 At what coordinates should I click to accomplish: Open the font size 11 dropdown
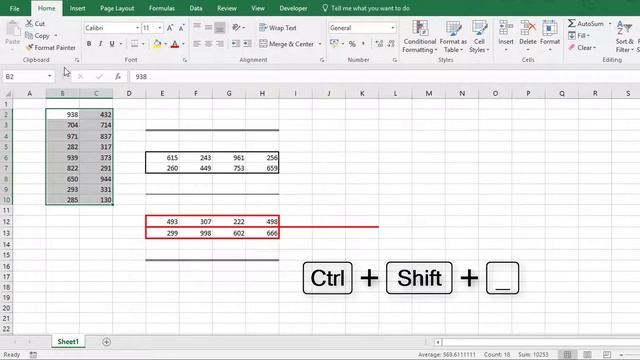pos(160,28)
